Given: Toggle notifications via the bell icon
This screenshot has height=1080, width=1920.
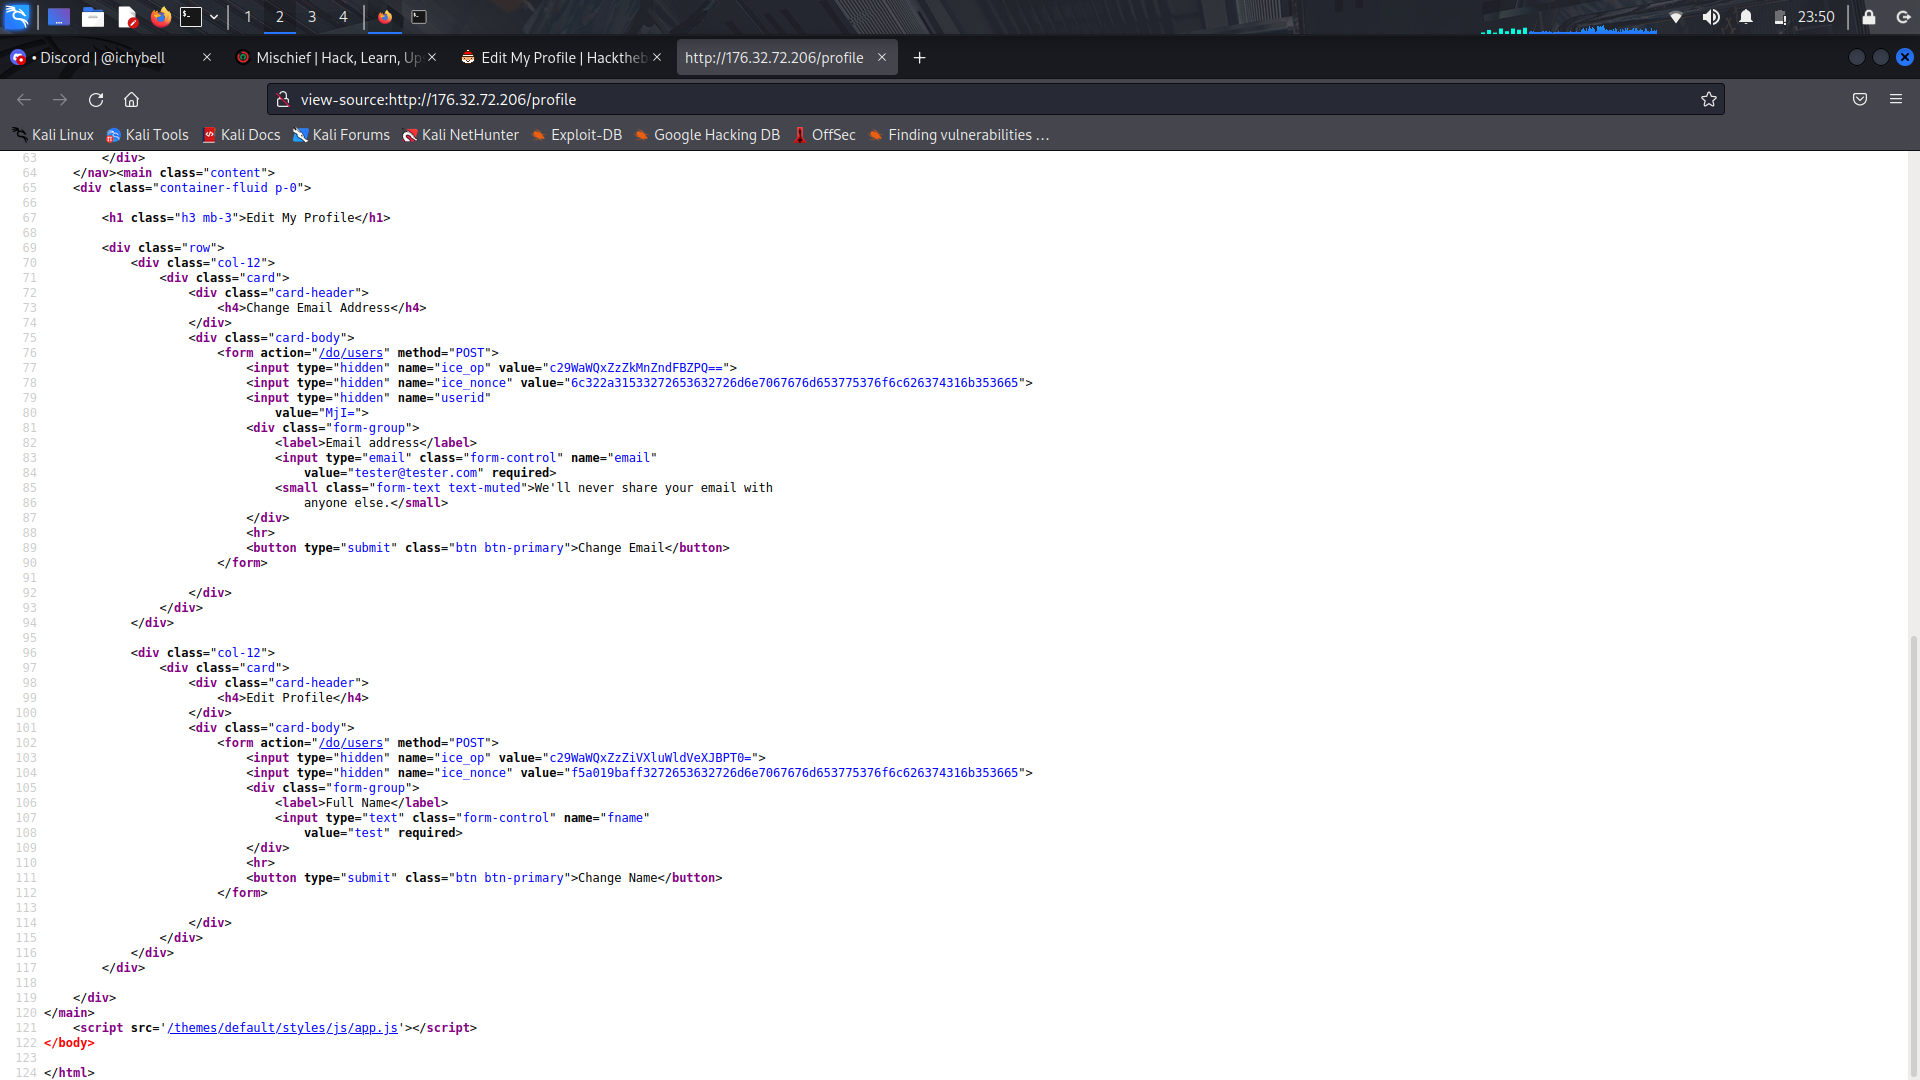Looking at the screenshot, I should click(x=1747, y=16).
